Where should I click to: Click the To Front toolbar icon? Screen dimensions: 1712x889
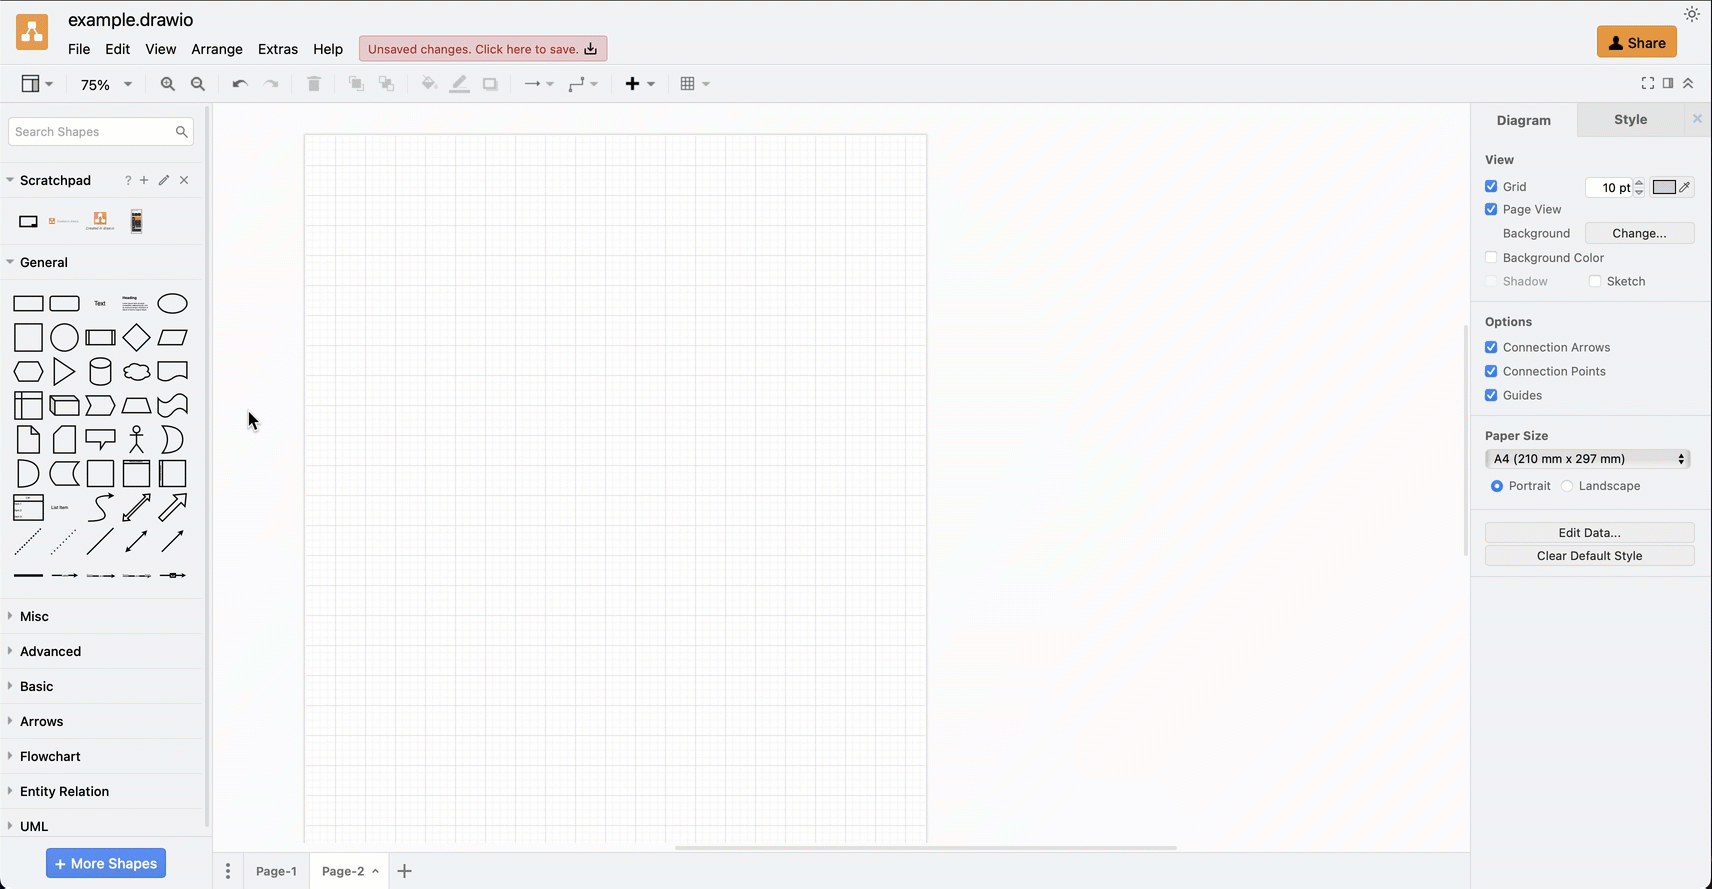pos(356,84)
